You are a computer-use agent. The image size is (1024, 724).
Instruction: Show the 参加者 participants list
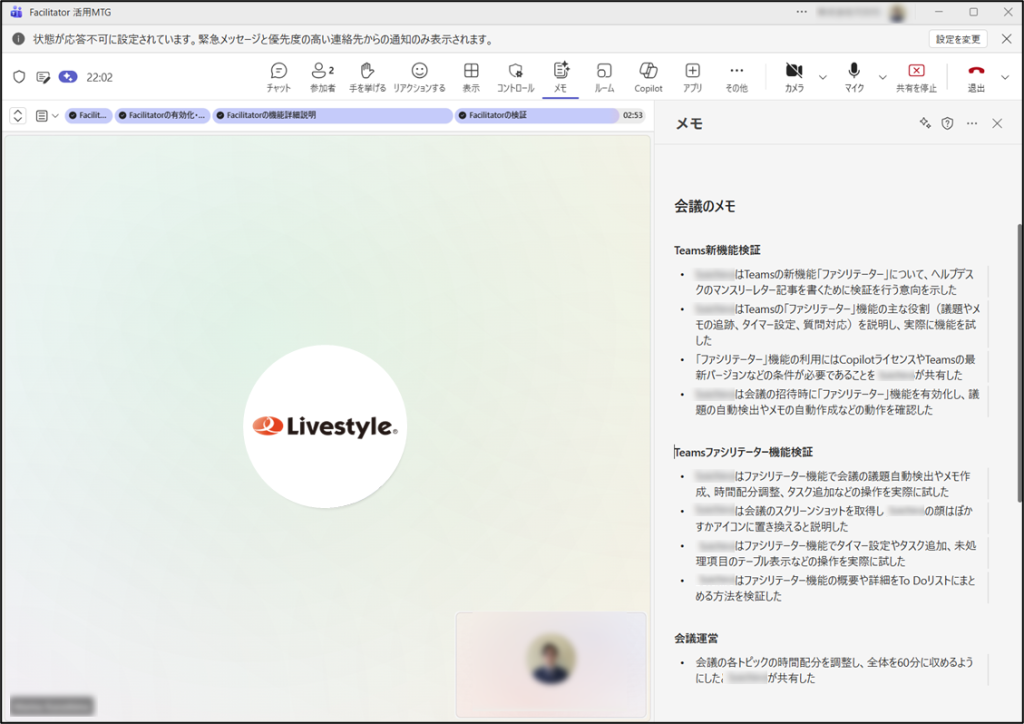pos(322,76)
